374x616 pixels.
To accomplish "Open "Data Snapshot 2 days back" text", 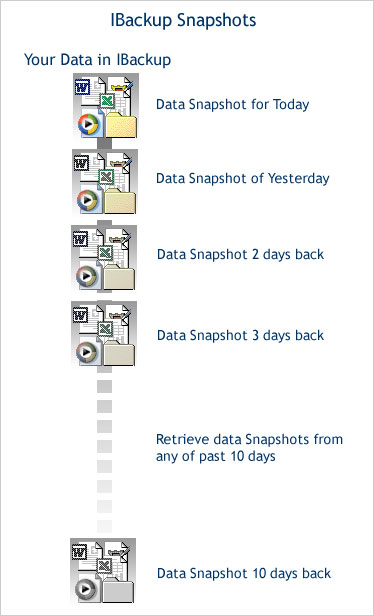I will click(x=240, y=254).
